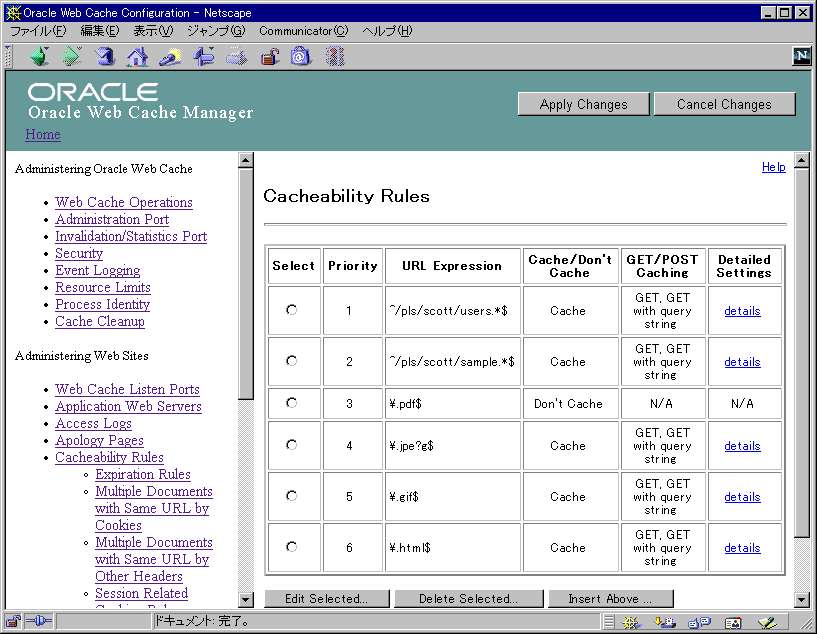Open details for the sample.*$ rule
Viewport: 817px width, 634px height.
click(x=742, y=362)
